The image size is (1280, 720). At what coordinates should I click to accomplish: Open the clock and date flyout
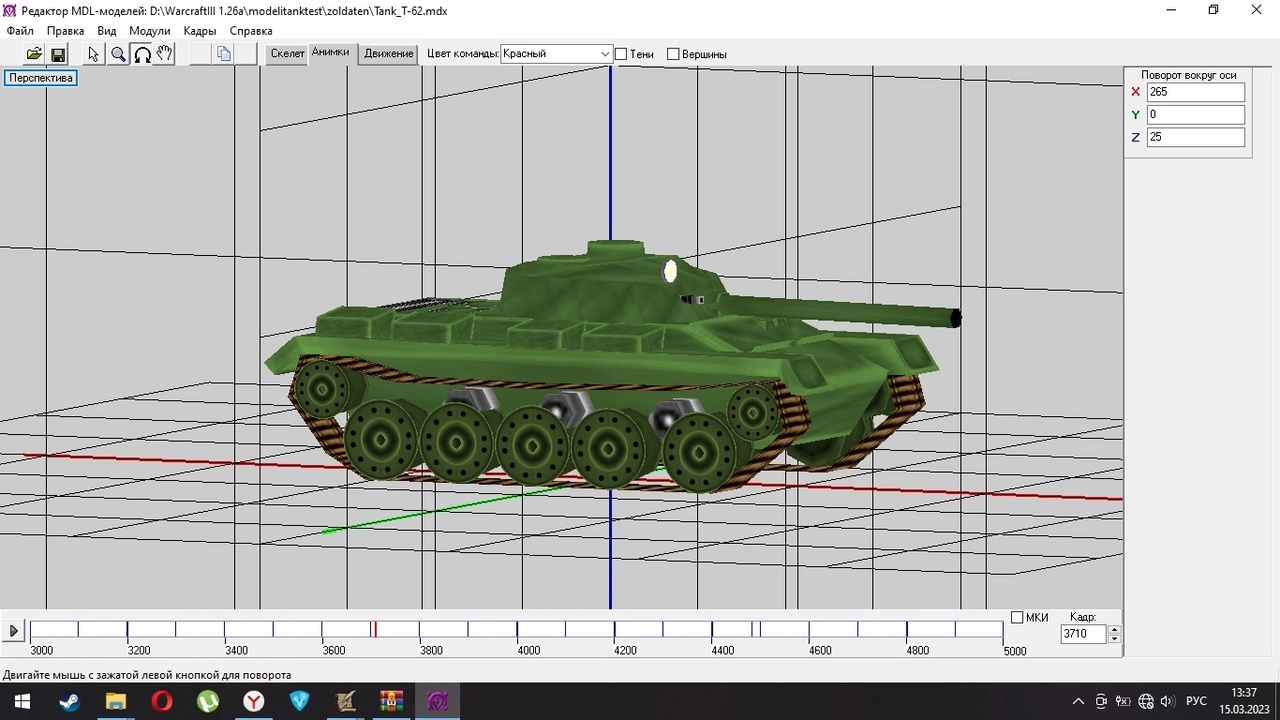(x=1244, y=701)
